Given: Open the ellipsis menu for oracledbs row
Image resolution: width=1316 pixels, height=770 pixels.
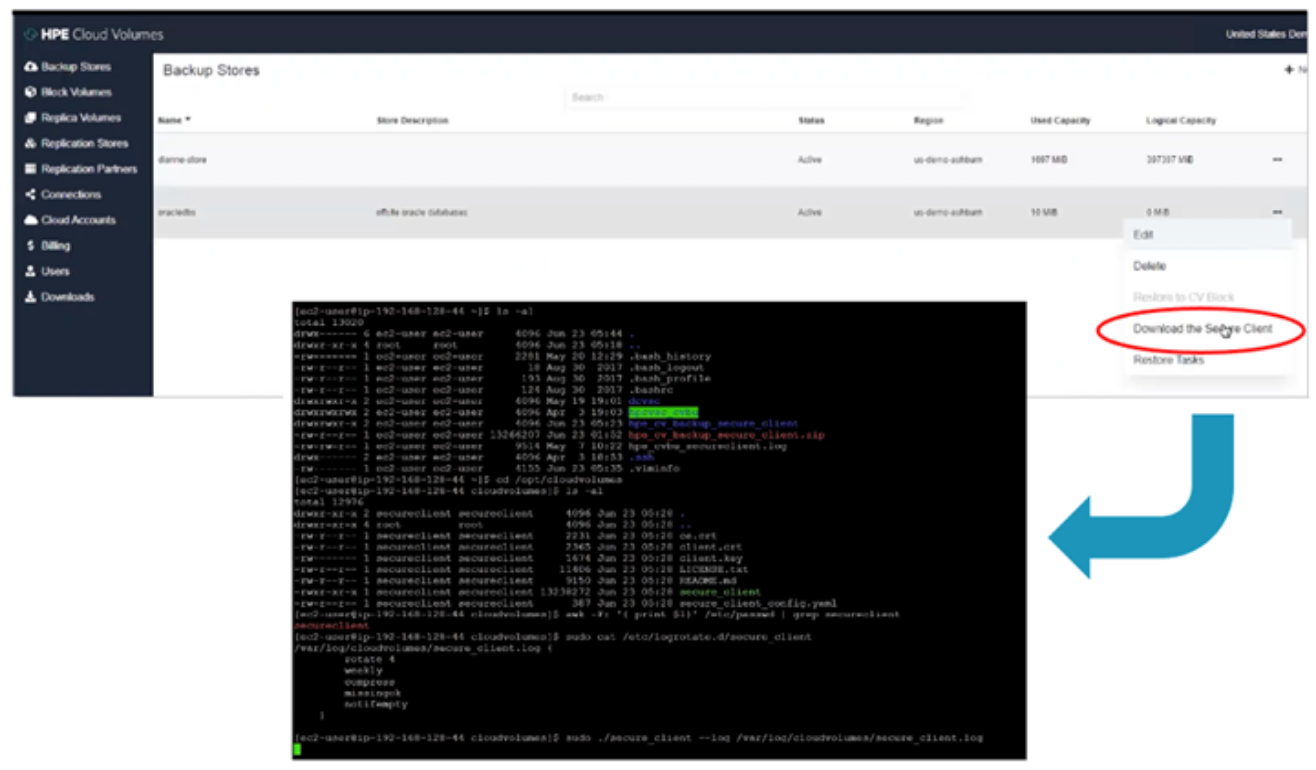Looking at the screenshot, I should tap(1277, 212).
